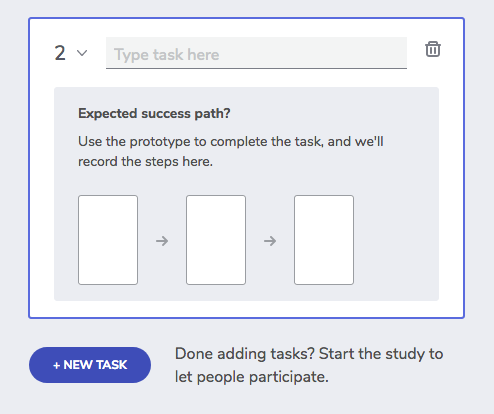Click the 'Done adding tasks?' hint text
The image size is (494, 414).
(x=245, y=354)
